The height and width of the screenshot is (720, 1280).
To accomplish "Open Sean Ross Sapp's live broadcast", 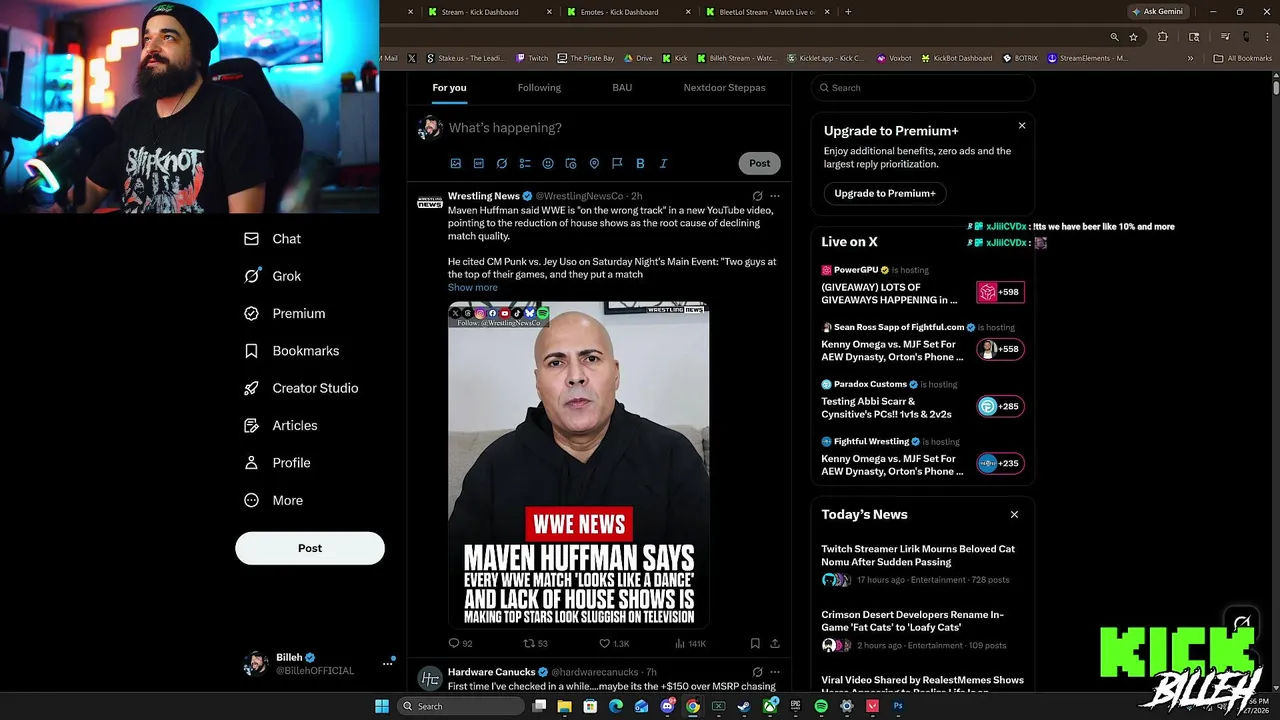I will click(922, 344).
